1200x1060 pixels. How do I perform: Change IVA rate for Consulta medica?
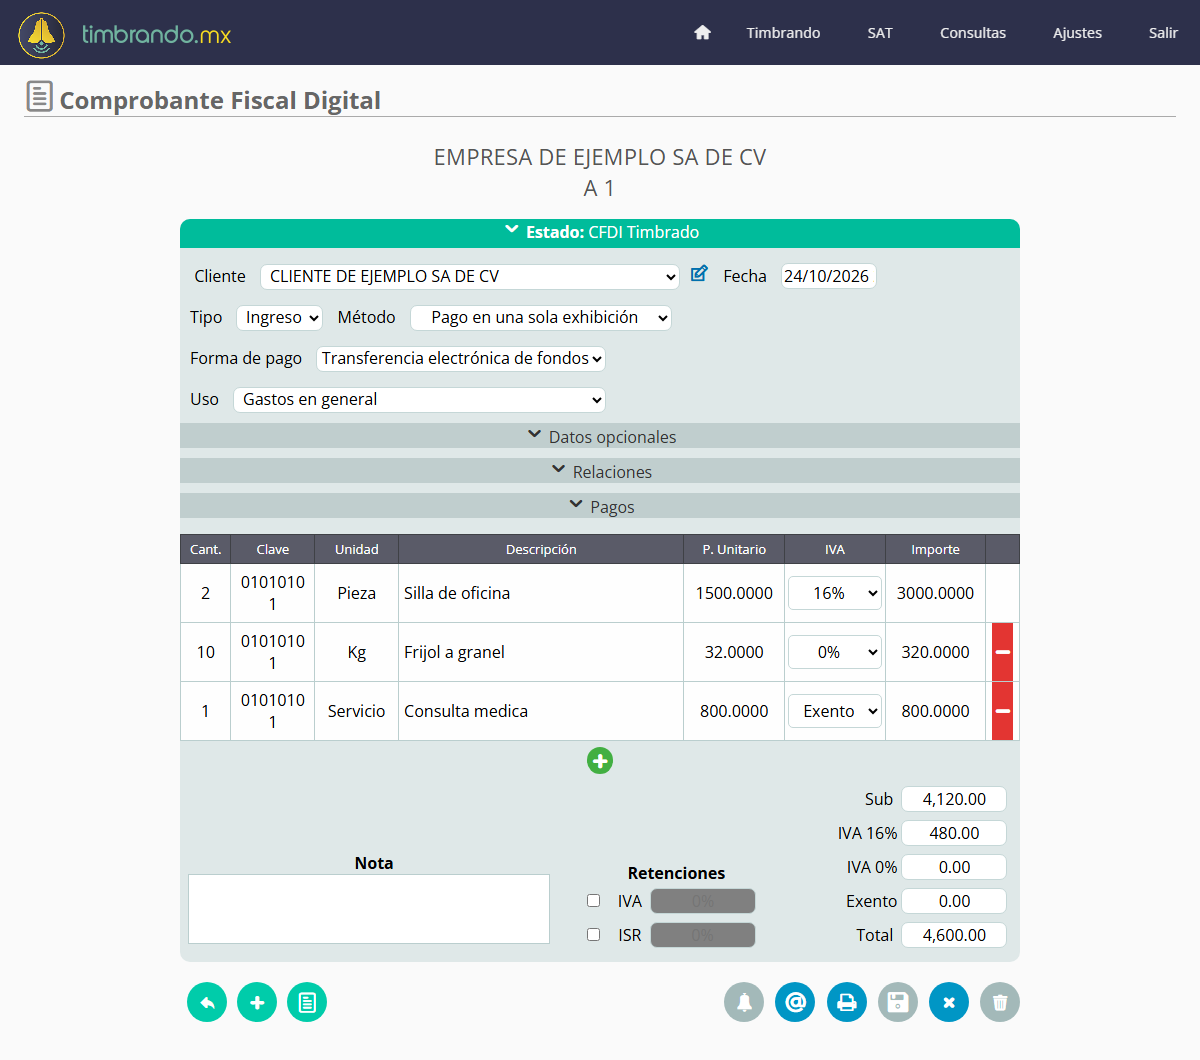(x=835, y=711)
